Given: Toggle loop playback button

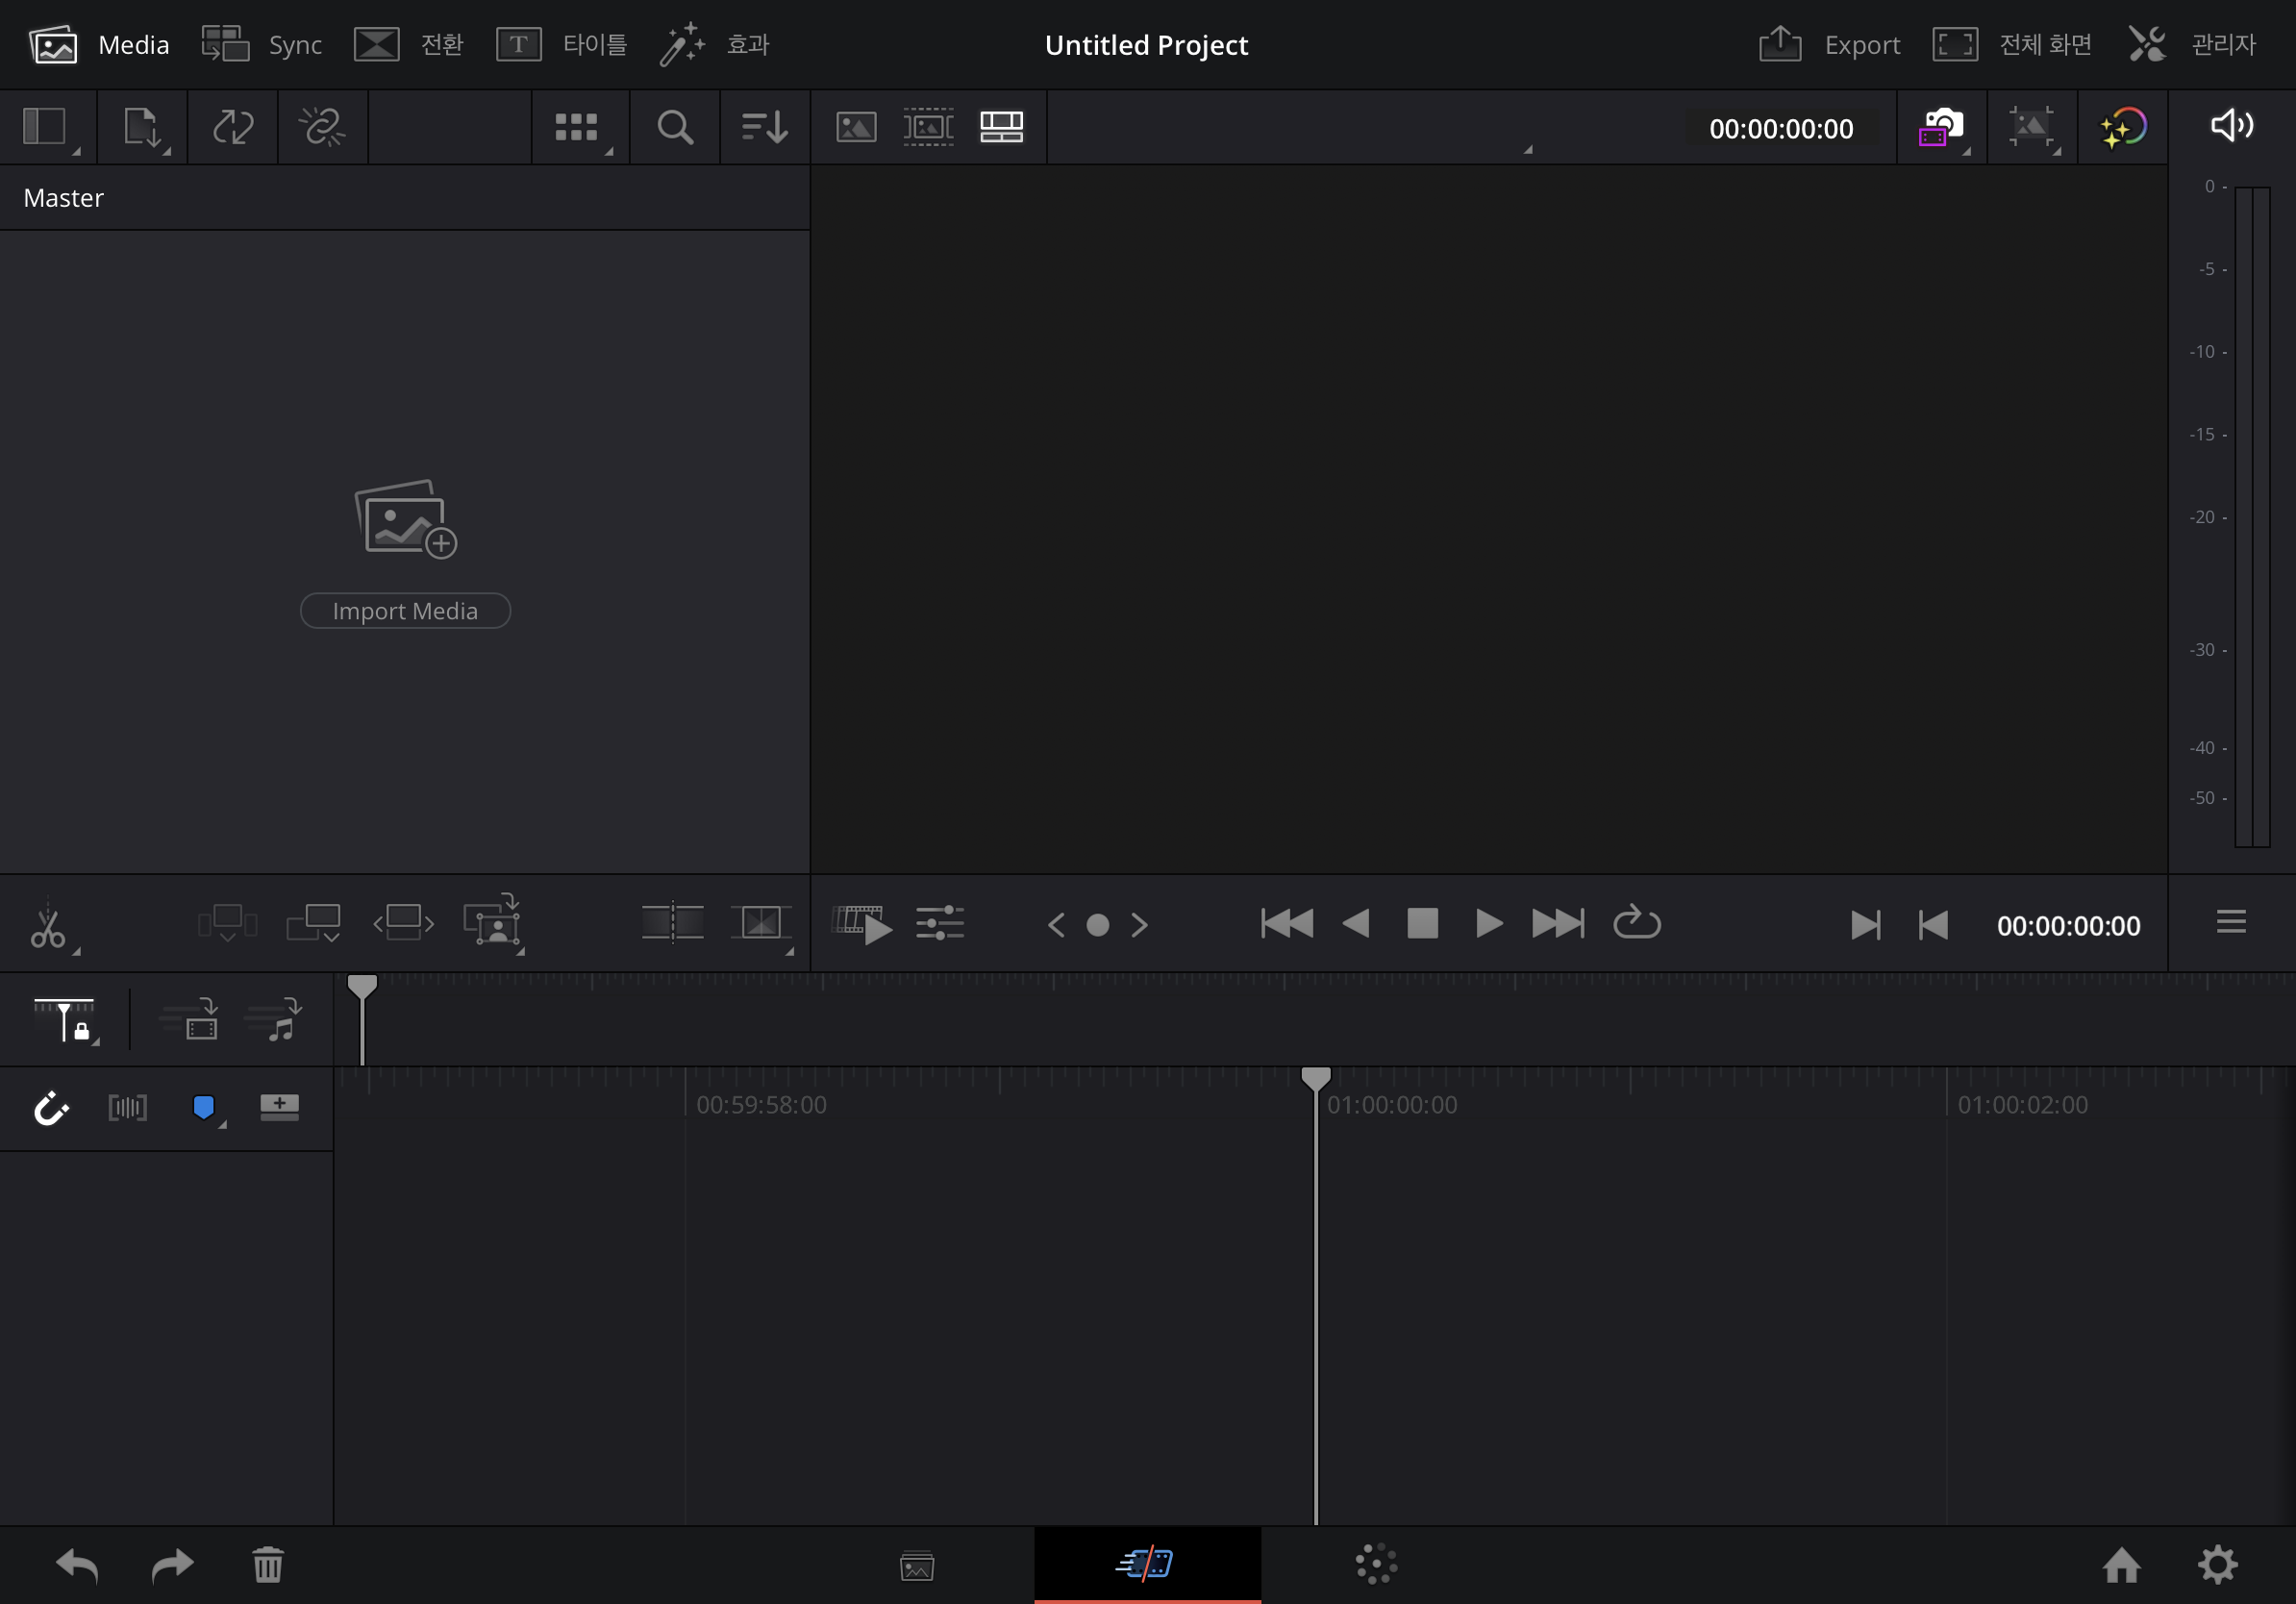Looking at the screenshot, I should 1636,923.
